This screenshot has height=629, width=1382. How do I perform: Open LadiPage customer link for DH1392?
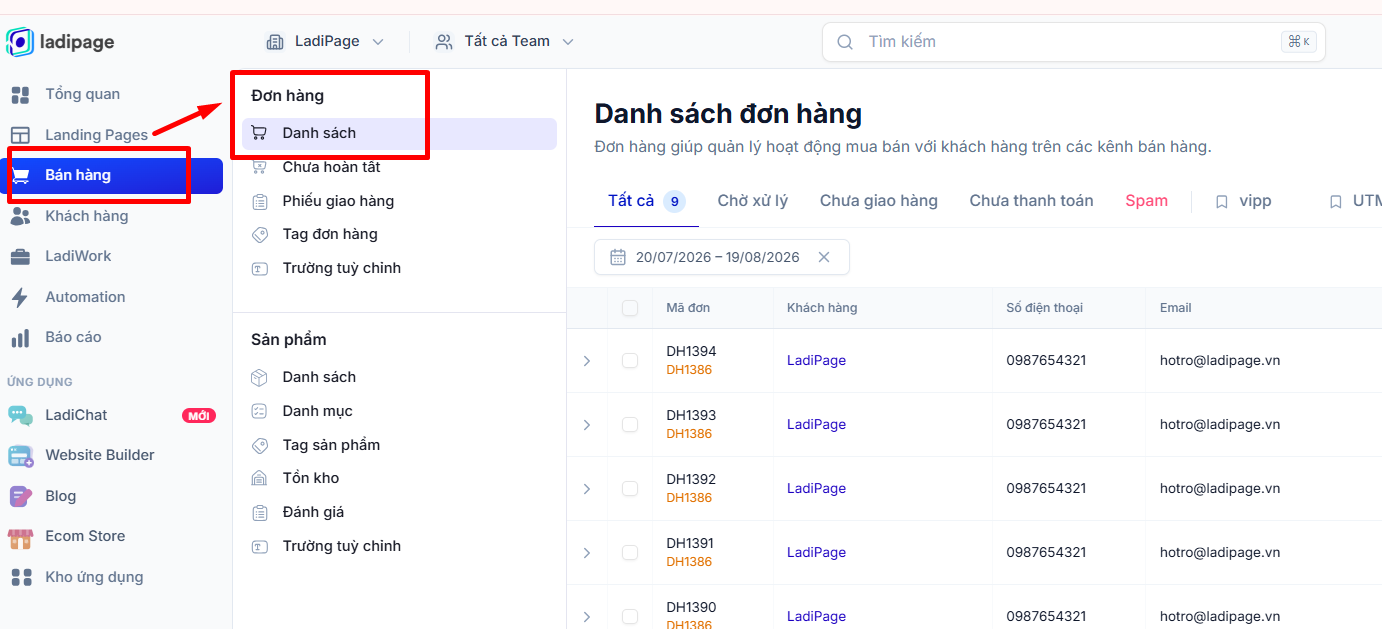coord(816,489)
